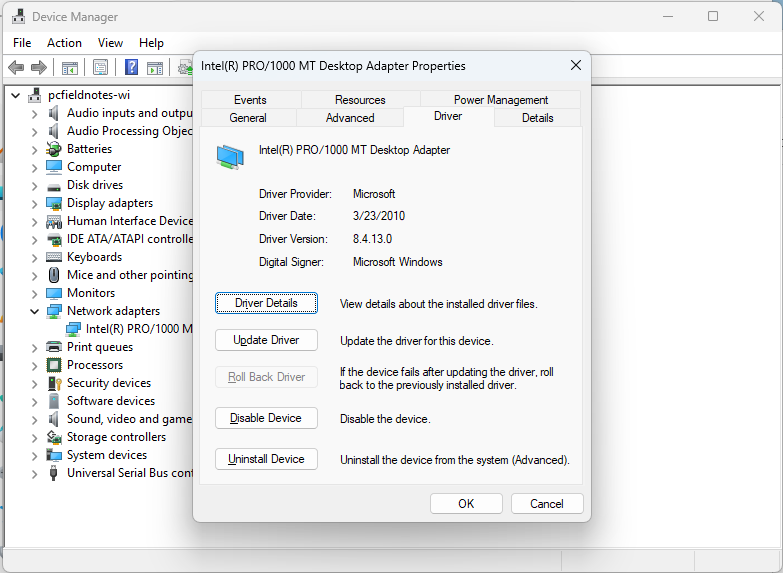Viewport: 783px width, 573px height.
Task: Expand the Monitors node
Action: coord(34,294)
